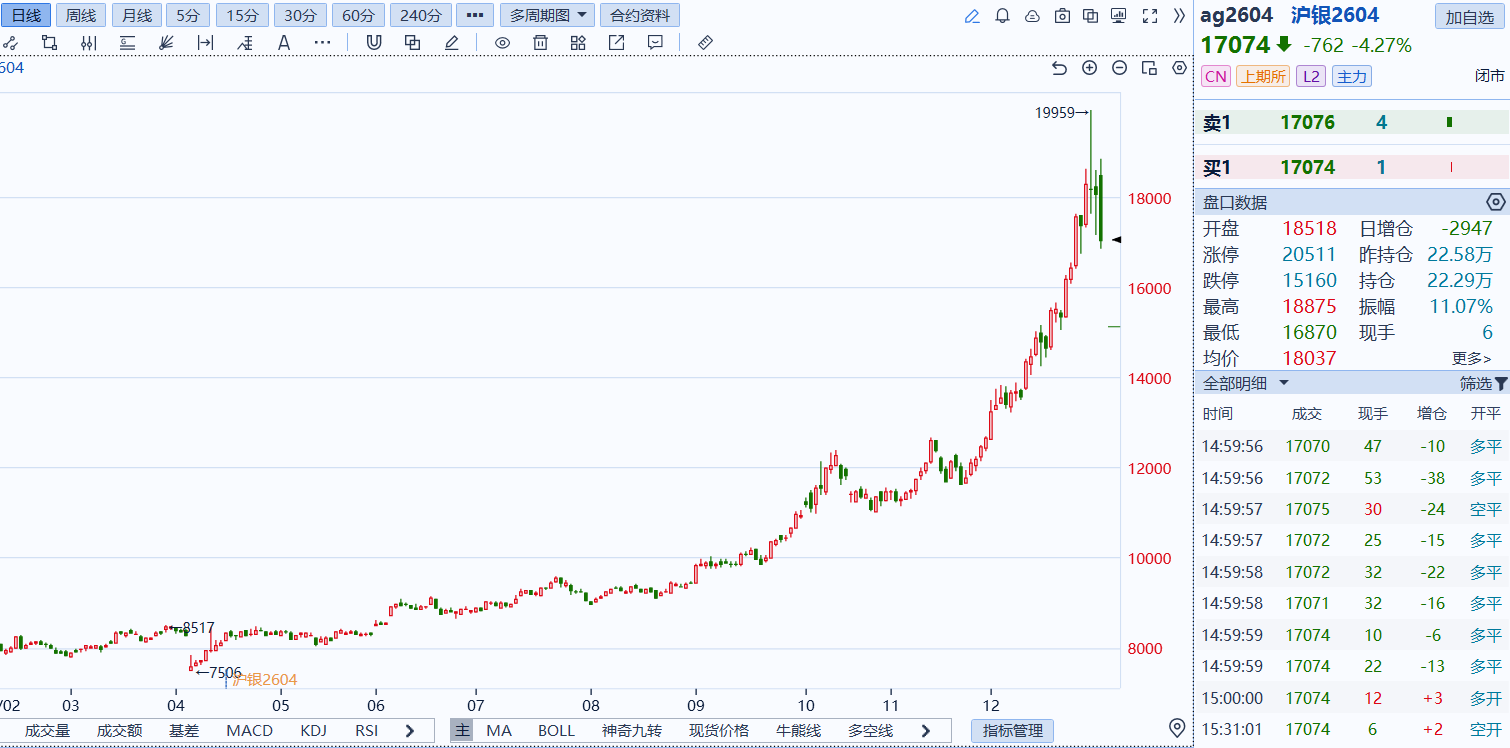Viewport: 1510px width, 748px height.
Task: Zoom out chart with minus icon
Action: click(1120, 68)
